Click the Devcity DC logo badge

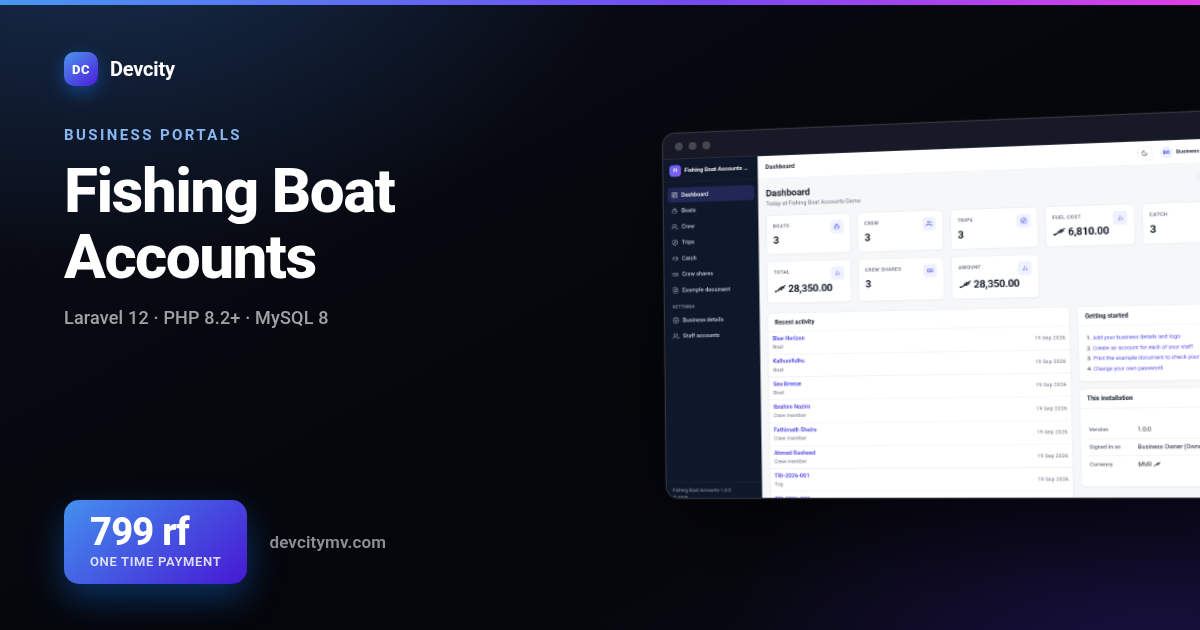(81, 69)
